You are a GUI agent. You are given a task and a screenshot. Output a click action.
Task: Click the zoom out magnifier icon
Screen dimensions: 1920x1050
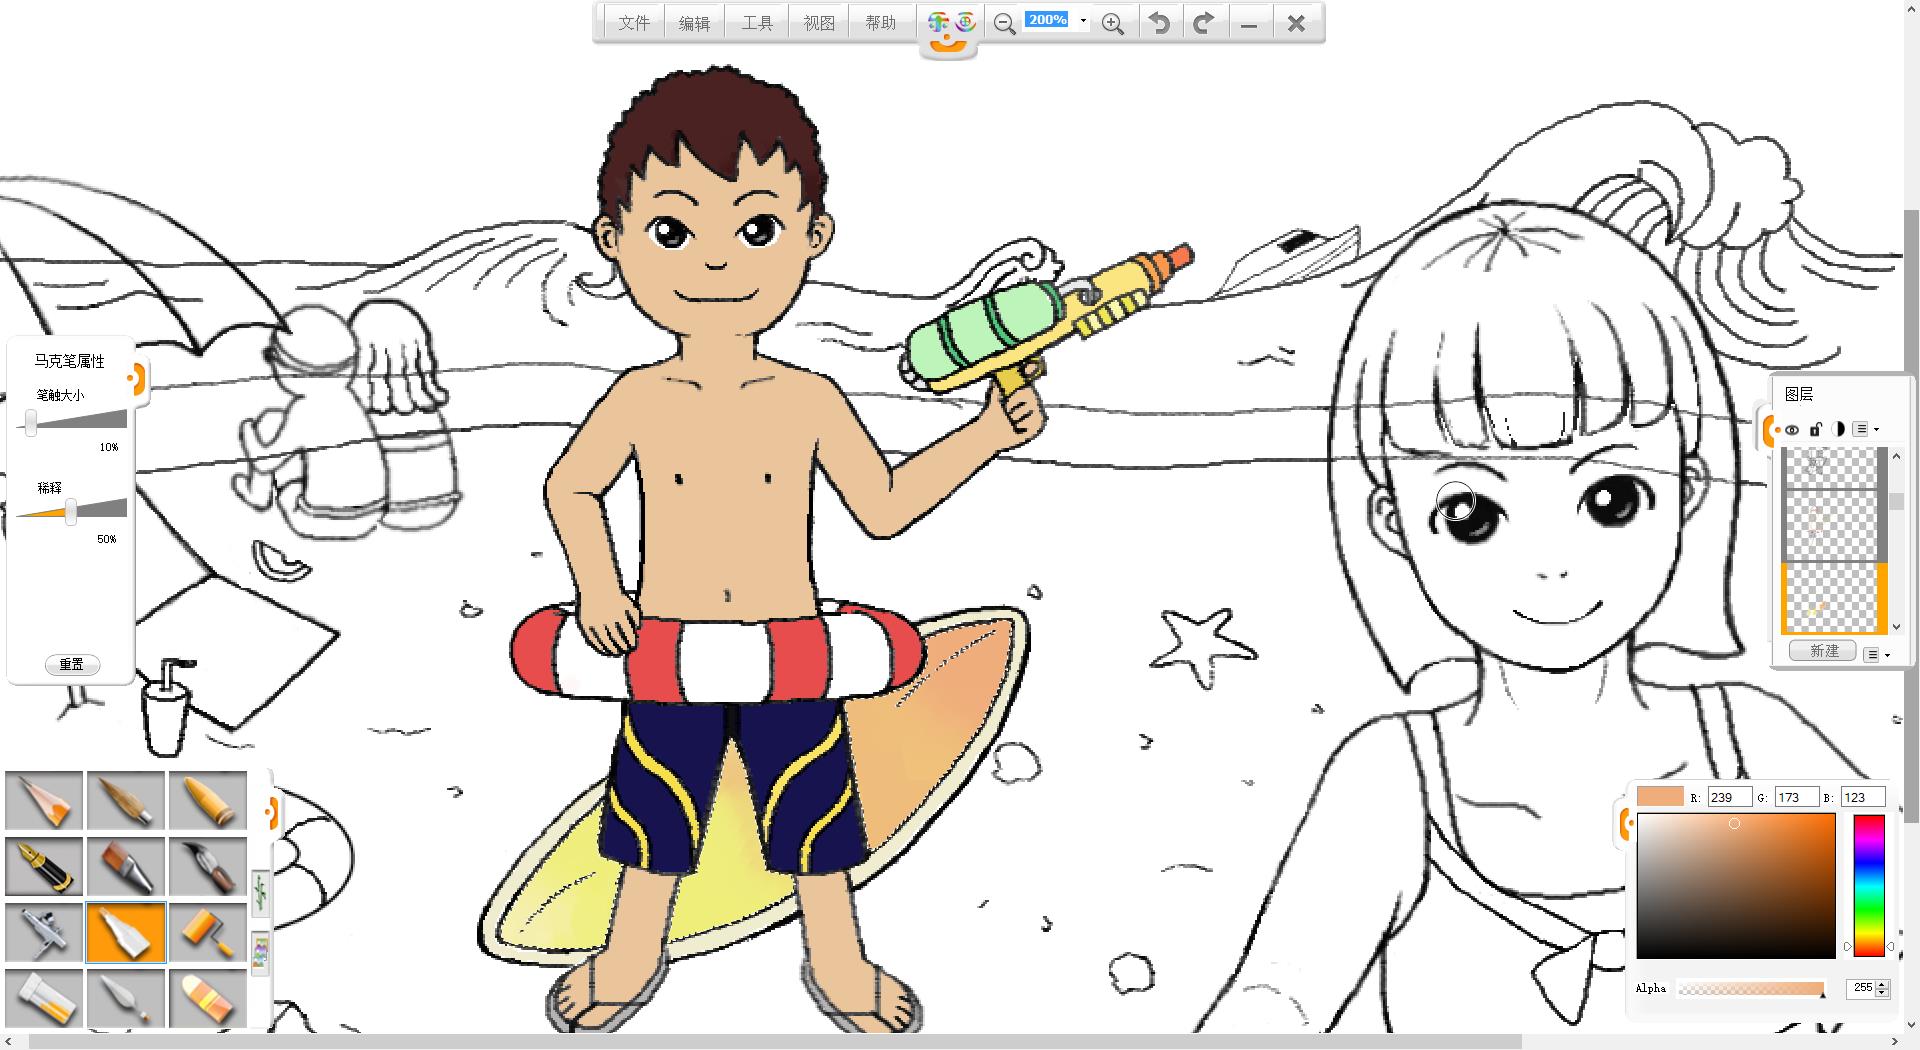click(x=1004, y=24)
